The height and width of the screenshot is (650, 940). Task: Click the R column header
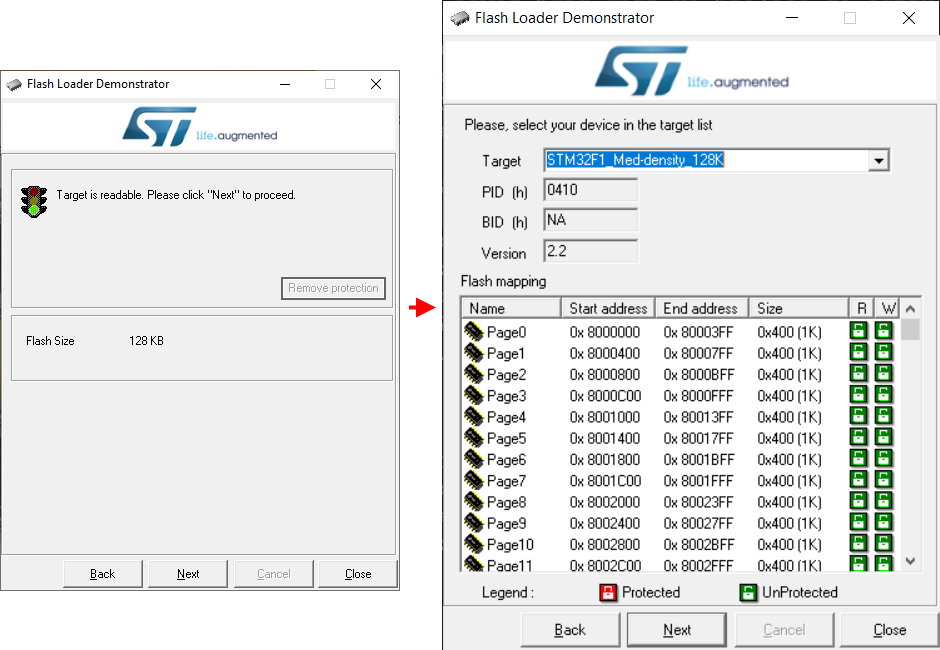click(861, 308)
